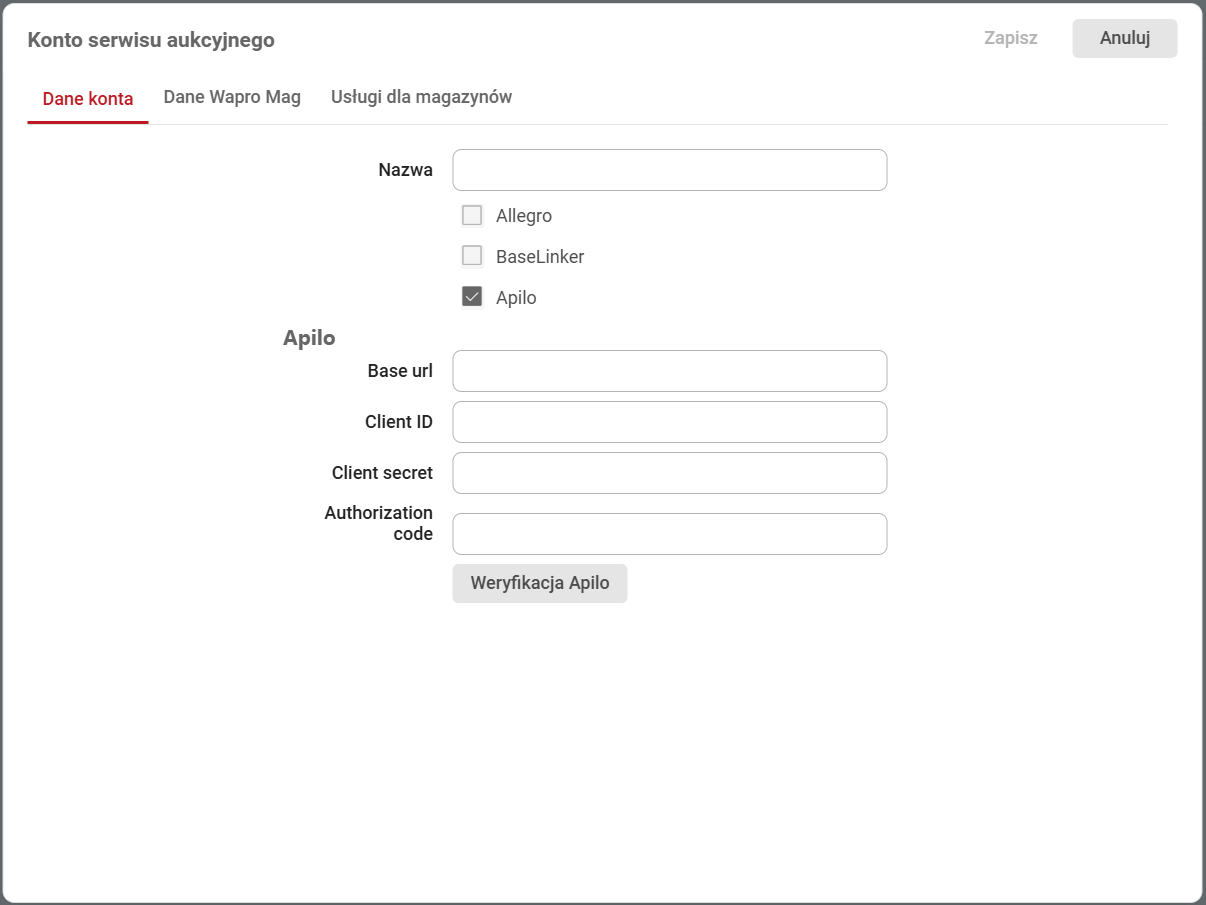Screen dimensions: 1206x905
Task: Click the BaseLinker label text
Action: click(x=539, y=257)
